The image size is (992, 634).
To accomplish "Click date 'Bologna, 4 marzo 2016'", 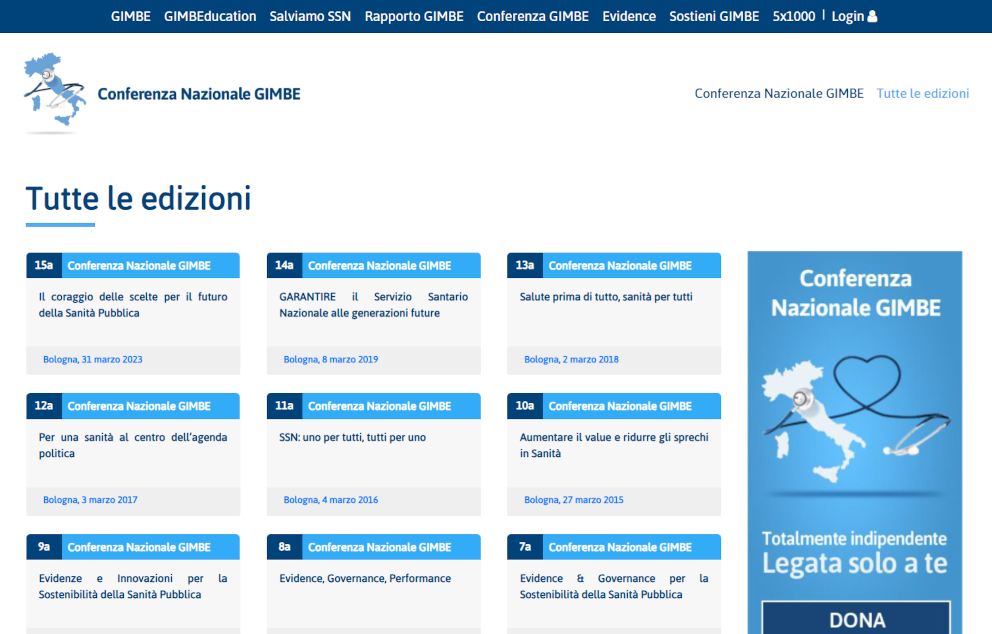I will [x=330, y=500].
